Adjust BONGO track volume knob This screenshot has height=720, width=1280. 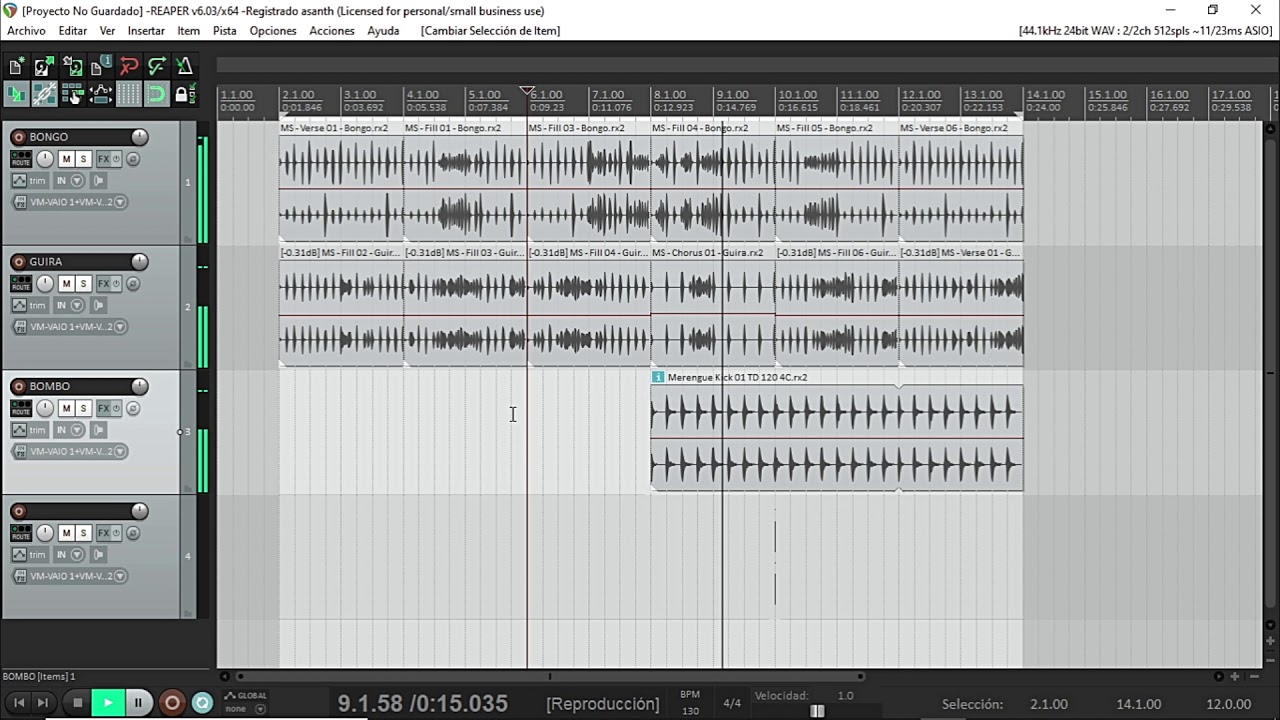(x=139, y=137)
